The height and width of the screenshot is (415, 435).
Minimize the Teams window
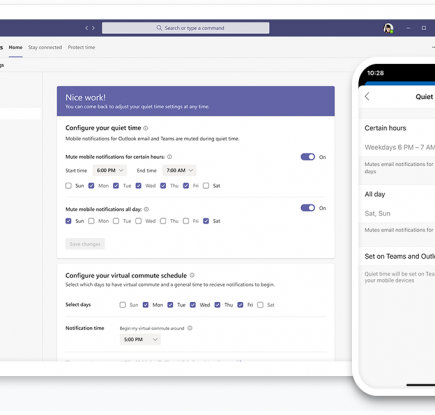tap(408, 28)
